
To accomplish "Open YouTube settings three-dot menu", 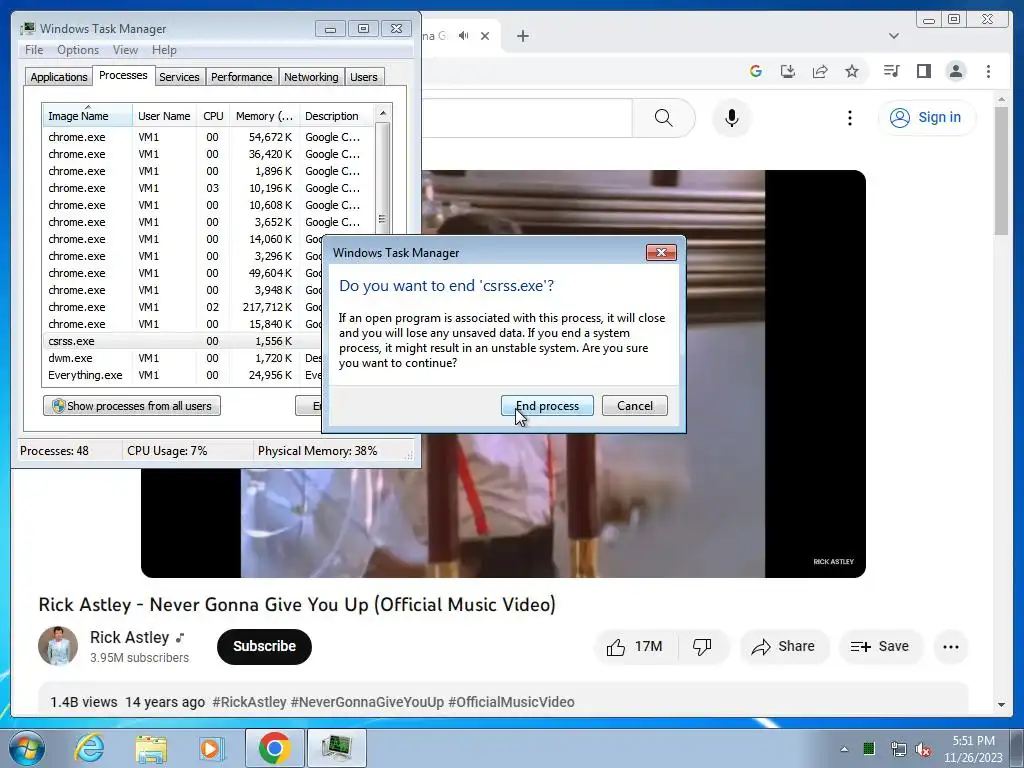I will 850,118.
